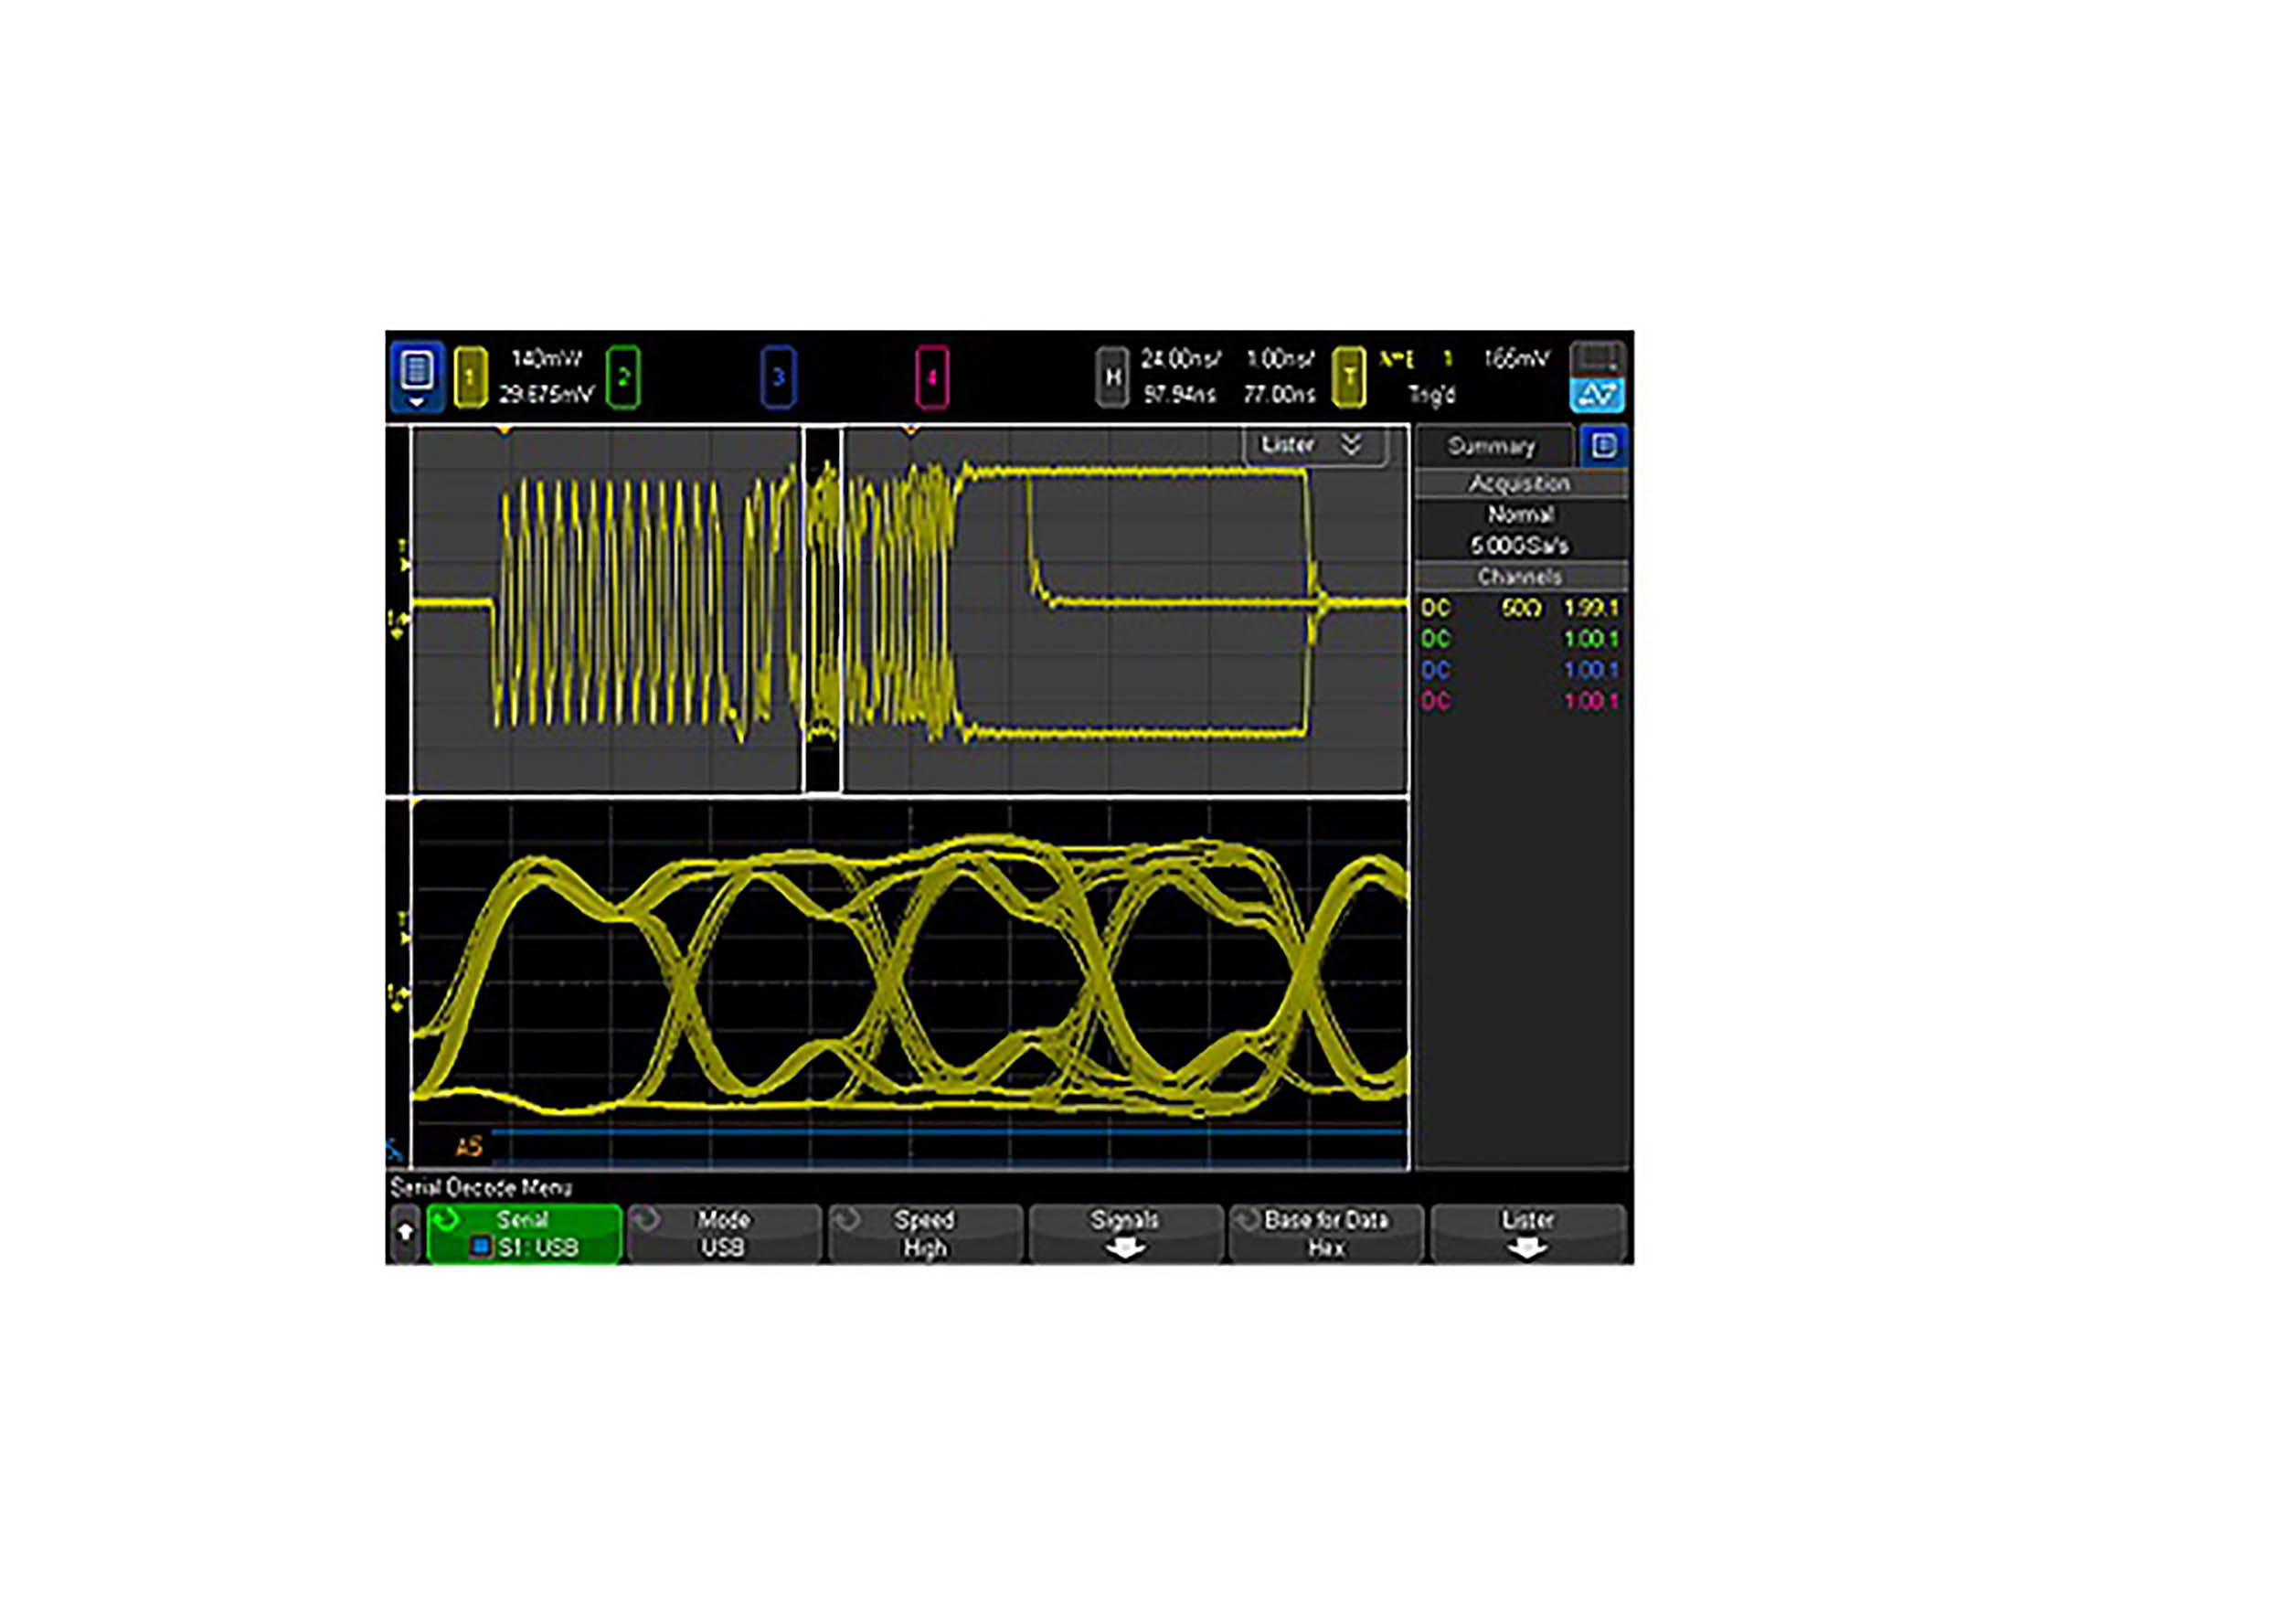Click the blue waveform icon at top right
The width and height of the screenshot is (2285, 1624).
click(1597, 394)
